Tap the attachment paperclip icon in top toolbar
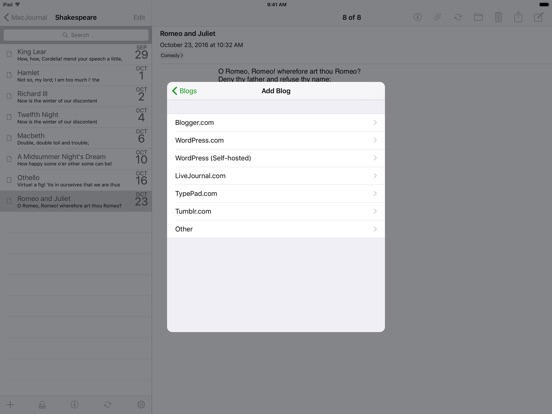This screenshot has width=552, height=414. (x=437, y=17)
